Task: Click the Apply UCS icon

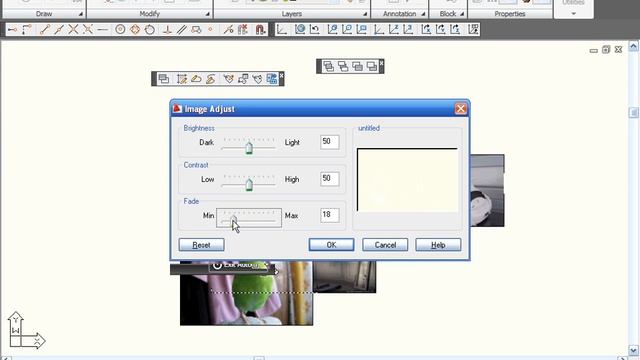Action: tap(473, 29)
